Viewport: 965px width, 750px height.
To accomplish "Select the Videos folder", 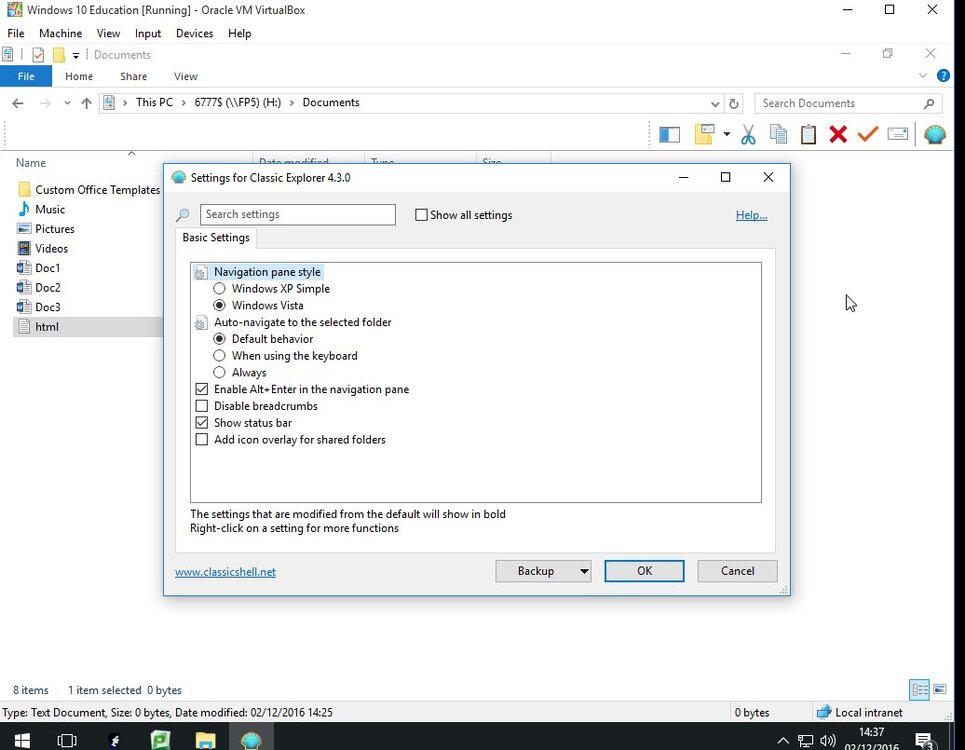I will click(x=43, y=249).
